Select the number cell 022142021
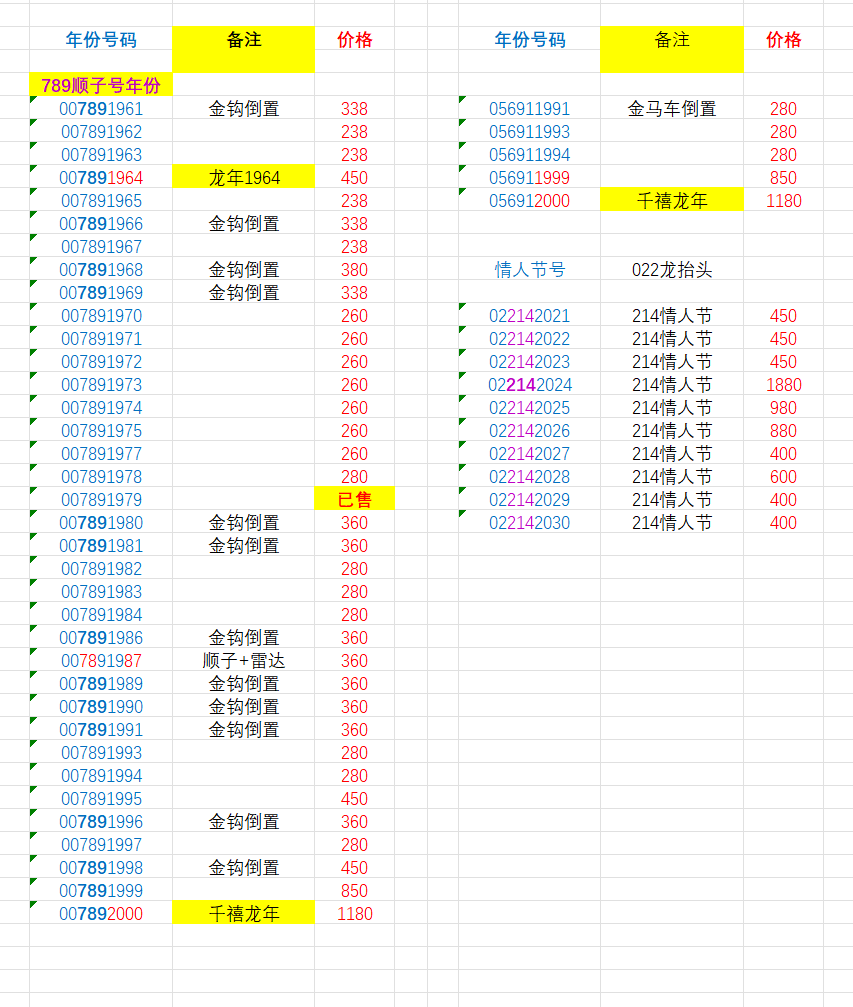 pyautogui.click(x=529, y=316)
